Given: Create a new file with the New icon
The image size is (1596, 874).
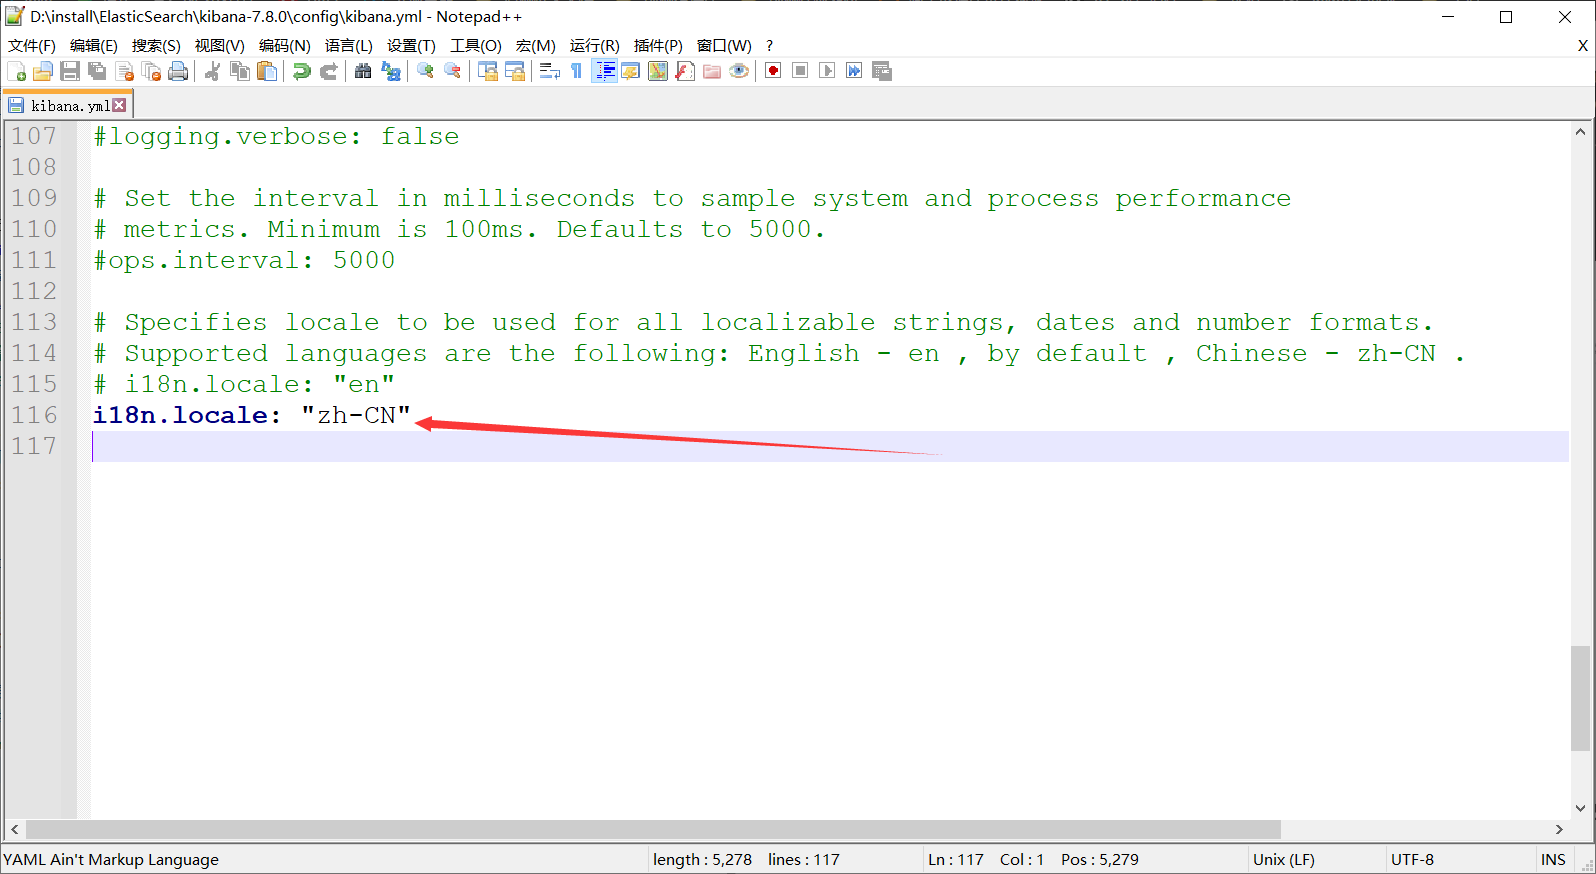Looking at the screenshot, I should tap(17, 71).
